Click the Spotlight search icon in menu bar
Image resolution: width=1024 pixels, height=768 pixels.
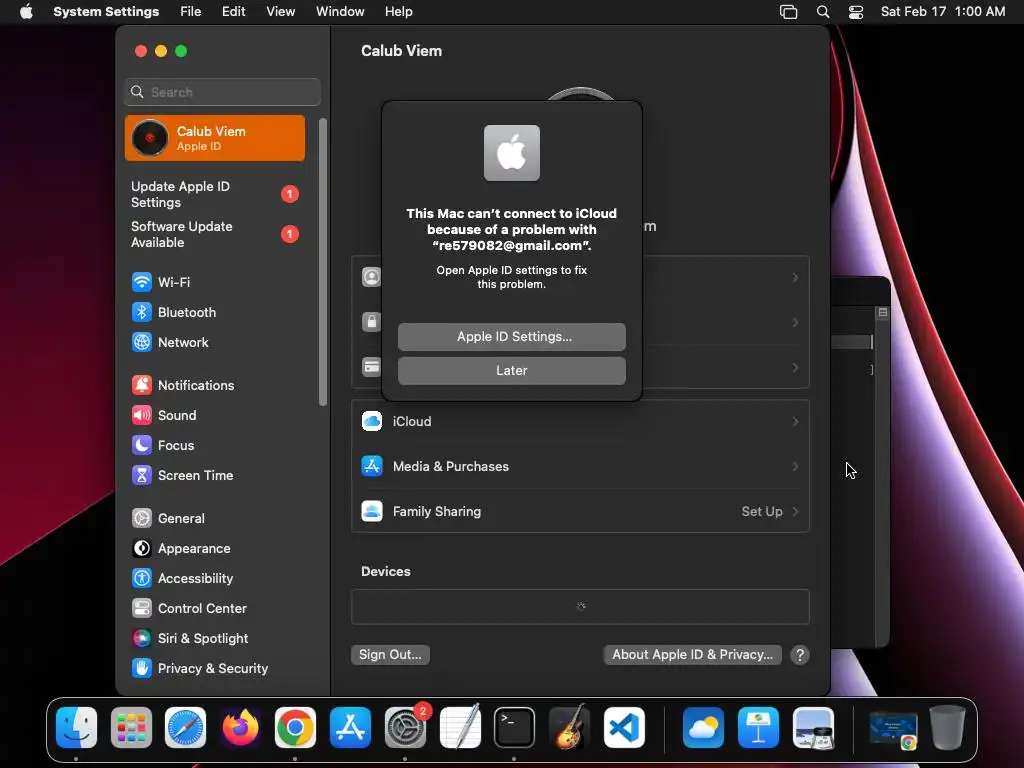click(823, 12)
